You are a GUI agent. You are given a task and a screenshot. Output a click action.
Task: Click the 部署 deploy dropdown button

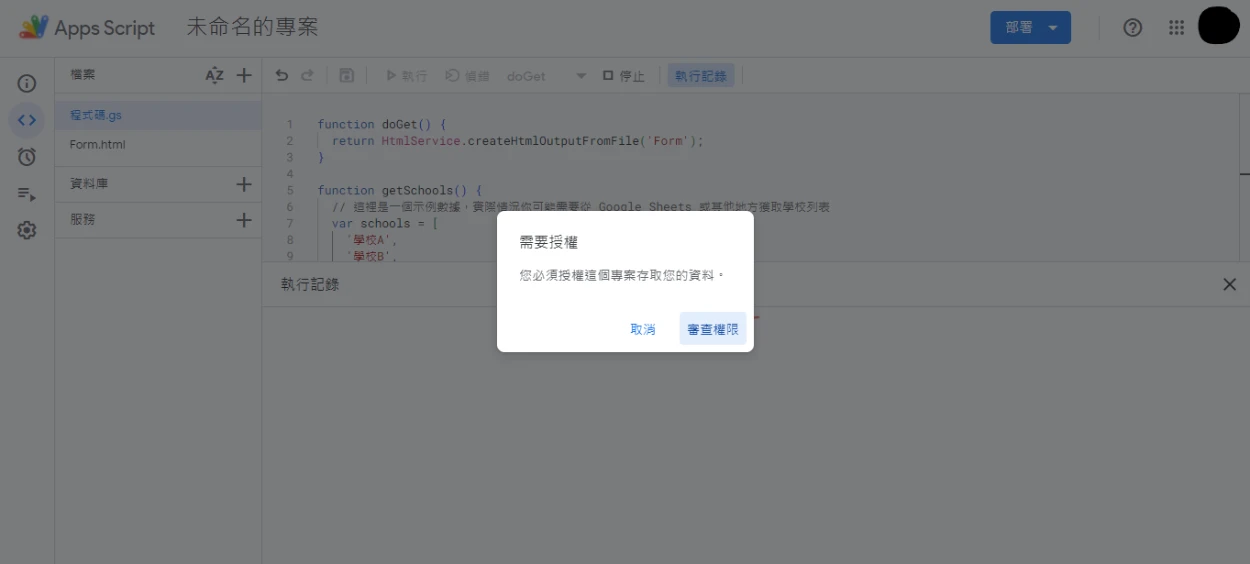(x=1030, y=28)
